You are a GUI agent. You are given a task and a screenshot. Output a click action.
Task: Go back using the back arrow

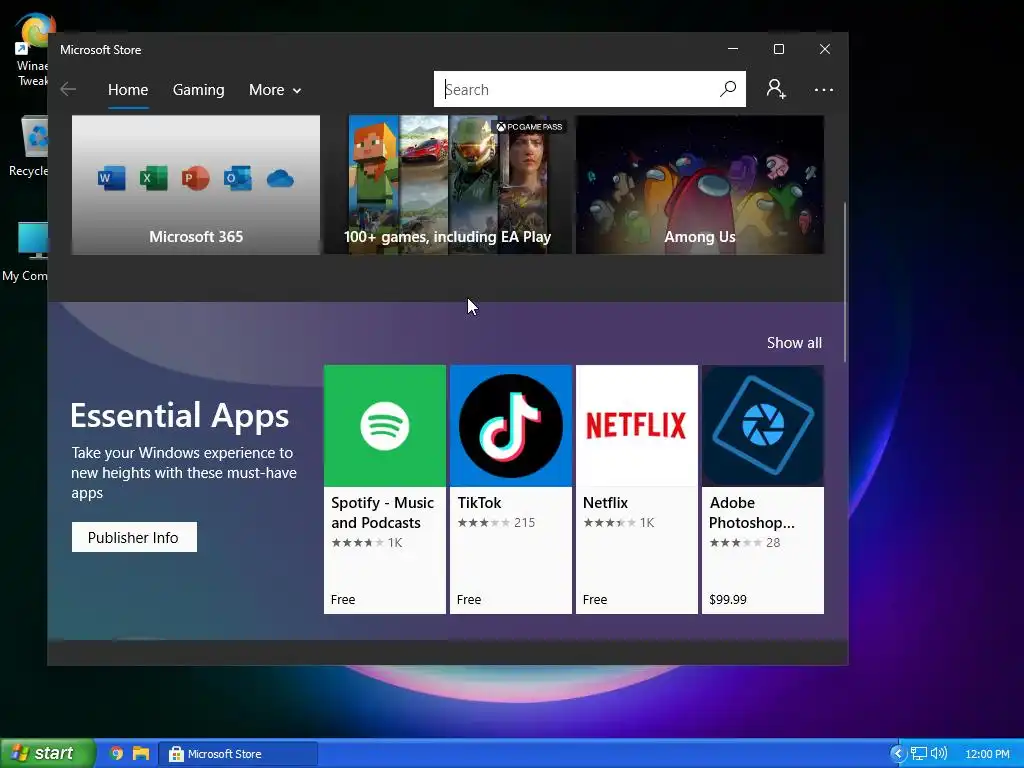pos(68,89)
